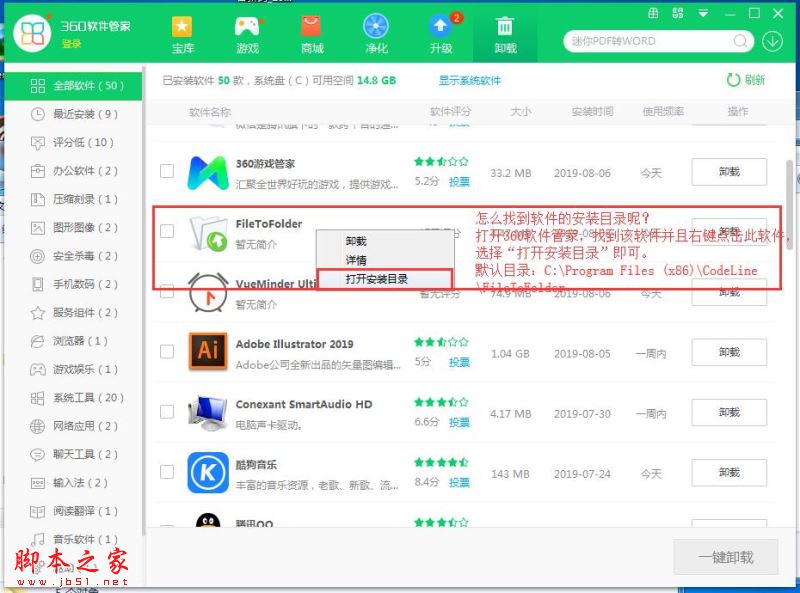
Task: Click 投票 link for 酷狗音乐
Action: (459, 483)
